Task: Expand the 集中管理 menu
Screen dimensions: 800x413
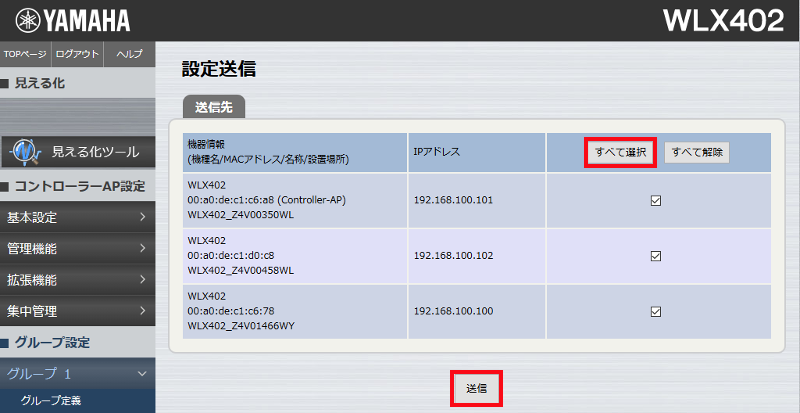Action: [77, 311]
